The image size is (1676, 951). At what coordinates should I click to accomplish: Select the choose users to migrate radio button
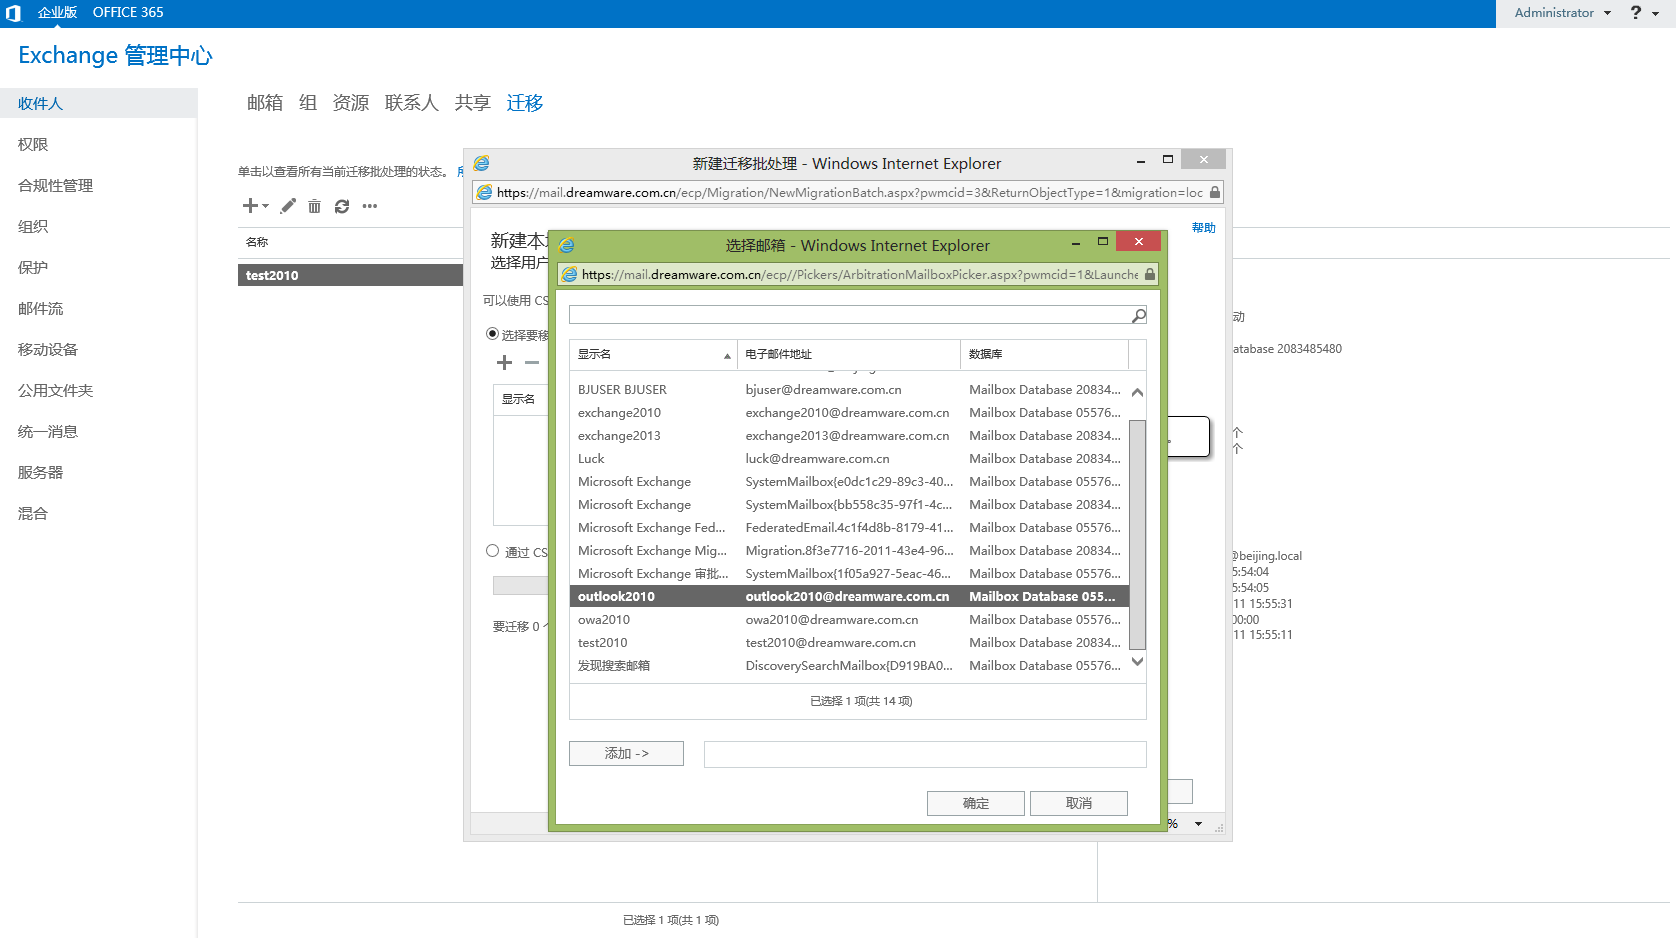tap(492, 334)
